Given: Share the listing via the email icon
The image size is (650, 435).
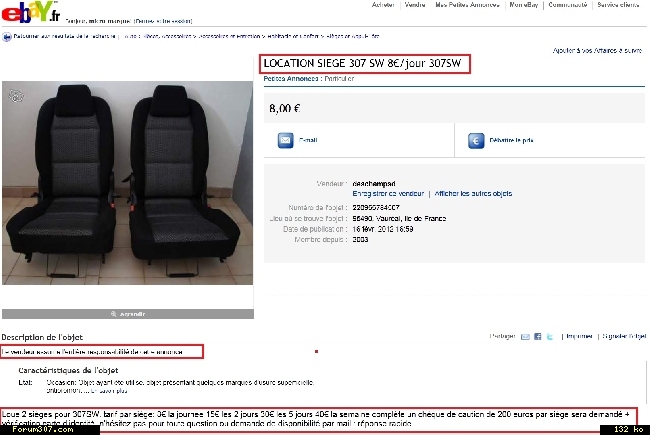Looking at the screenshot, I should point(525,336).
